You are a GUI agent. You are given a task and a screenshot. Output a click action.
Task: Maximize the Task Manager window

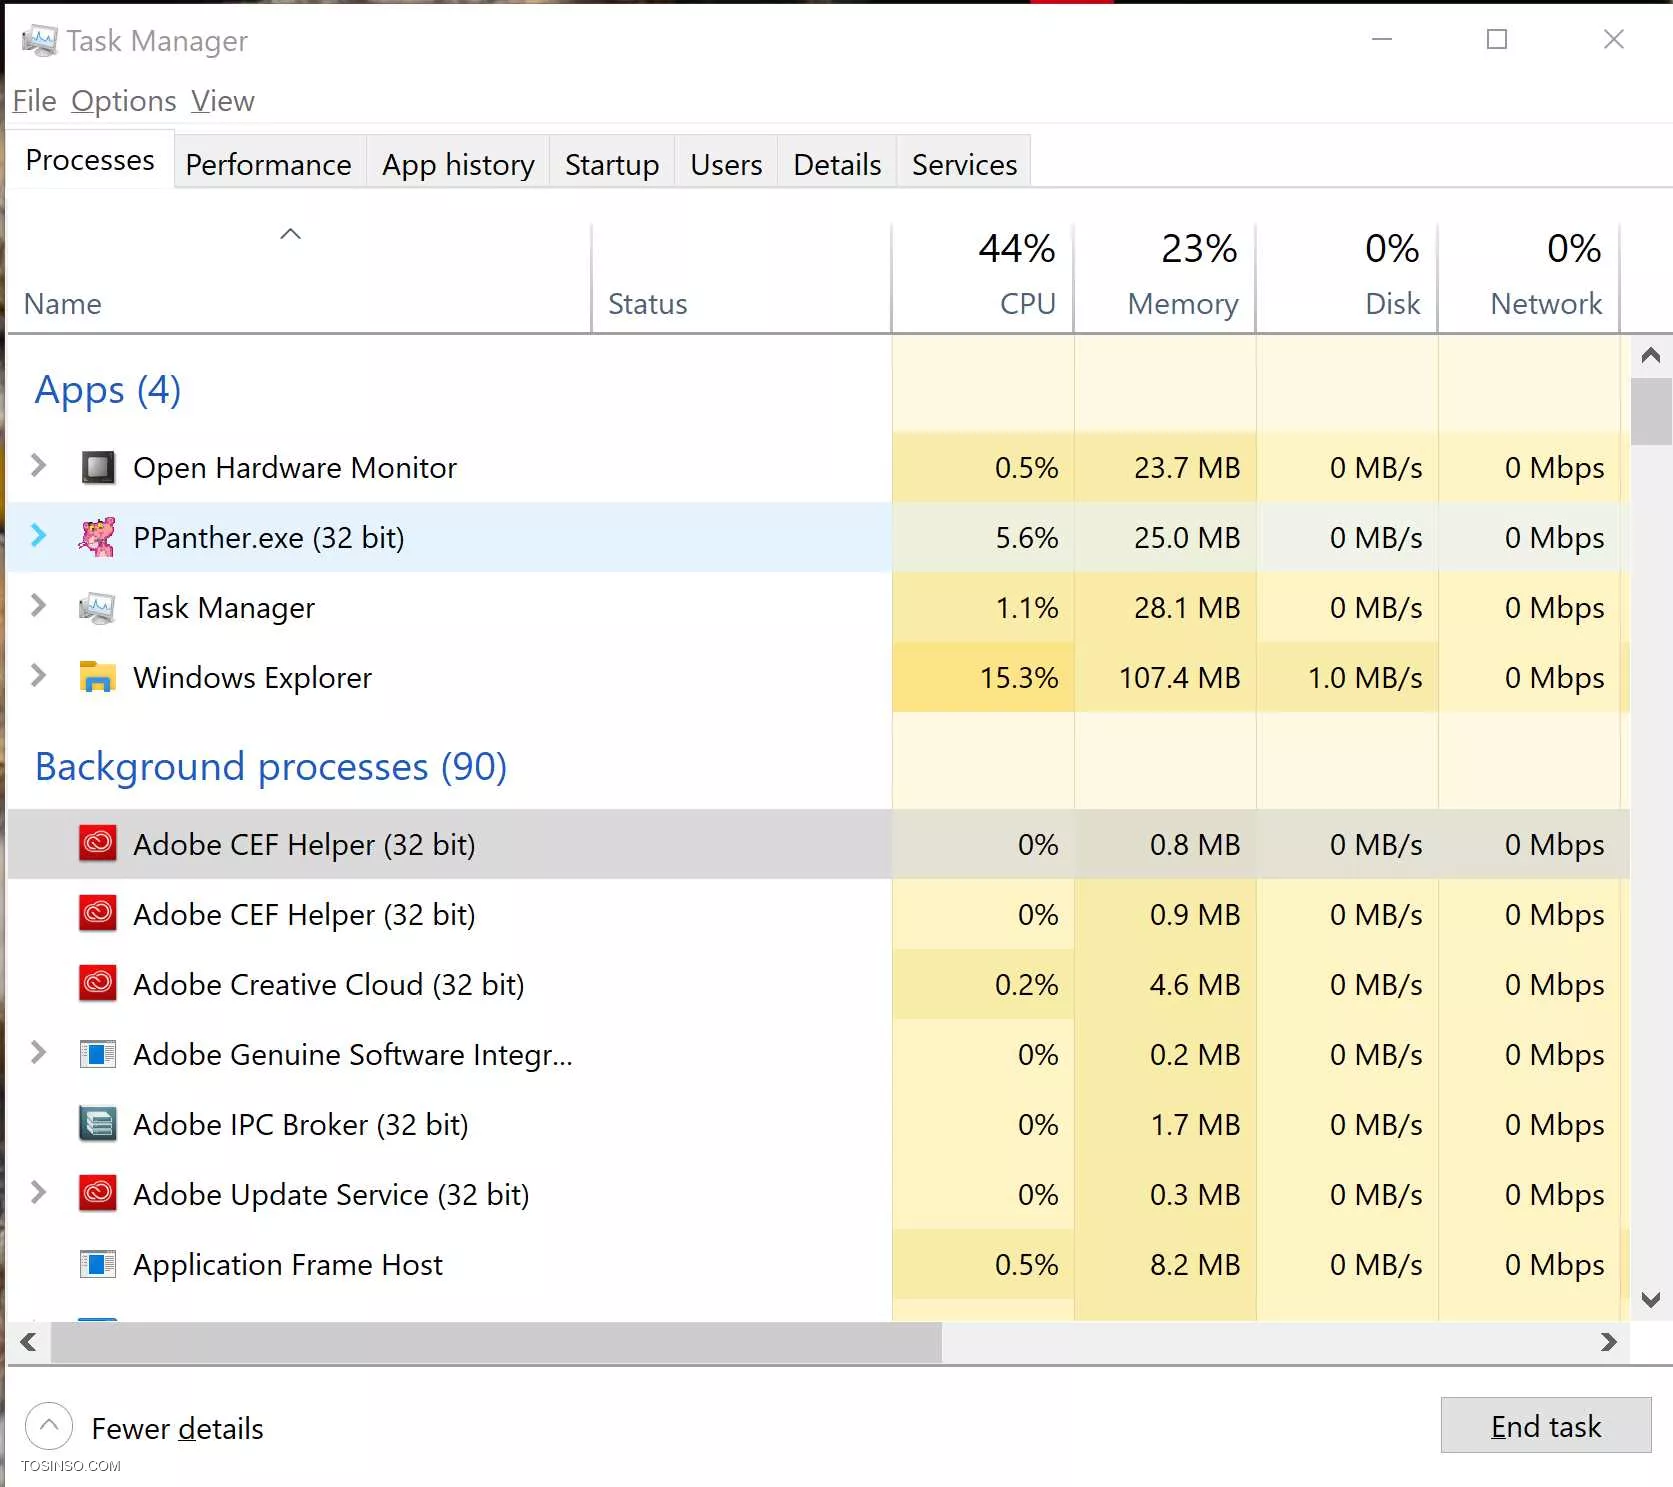[1497, 39]
